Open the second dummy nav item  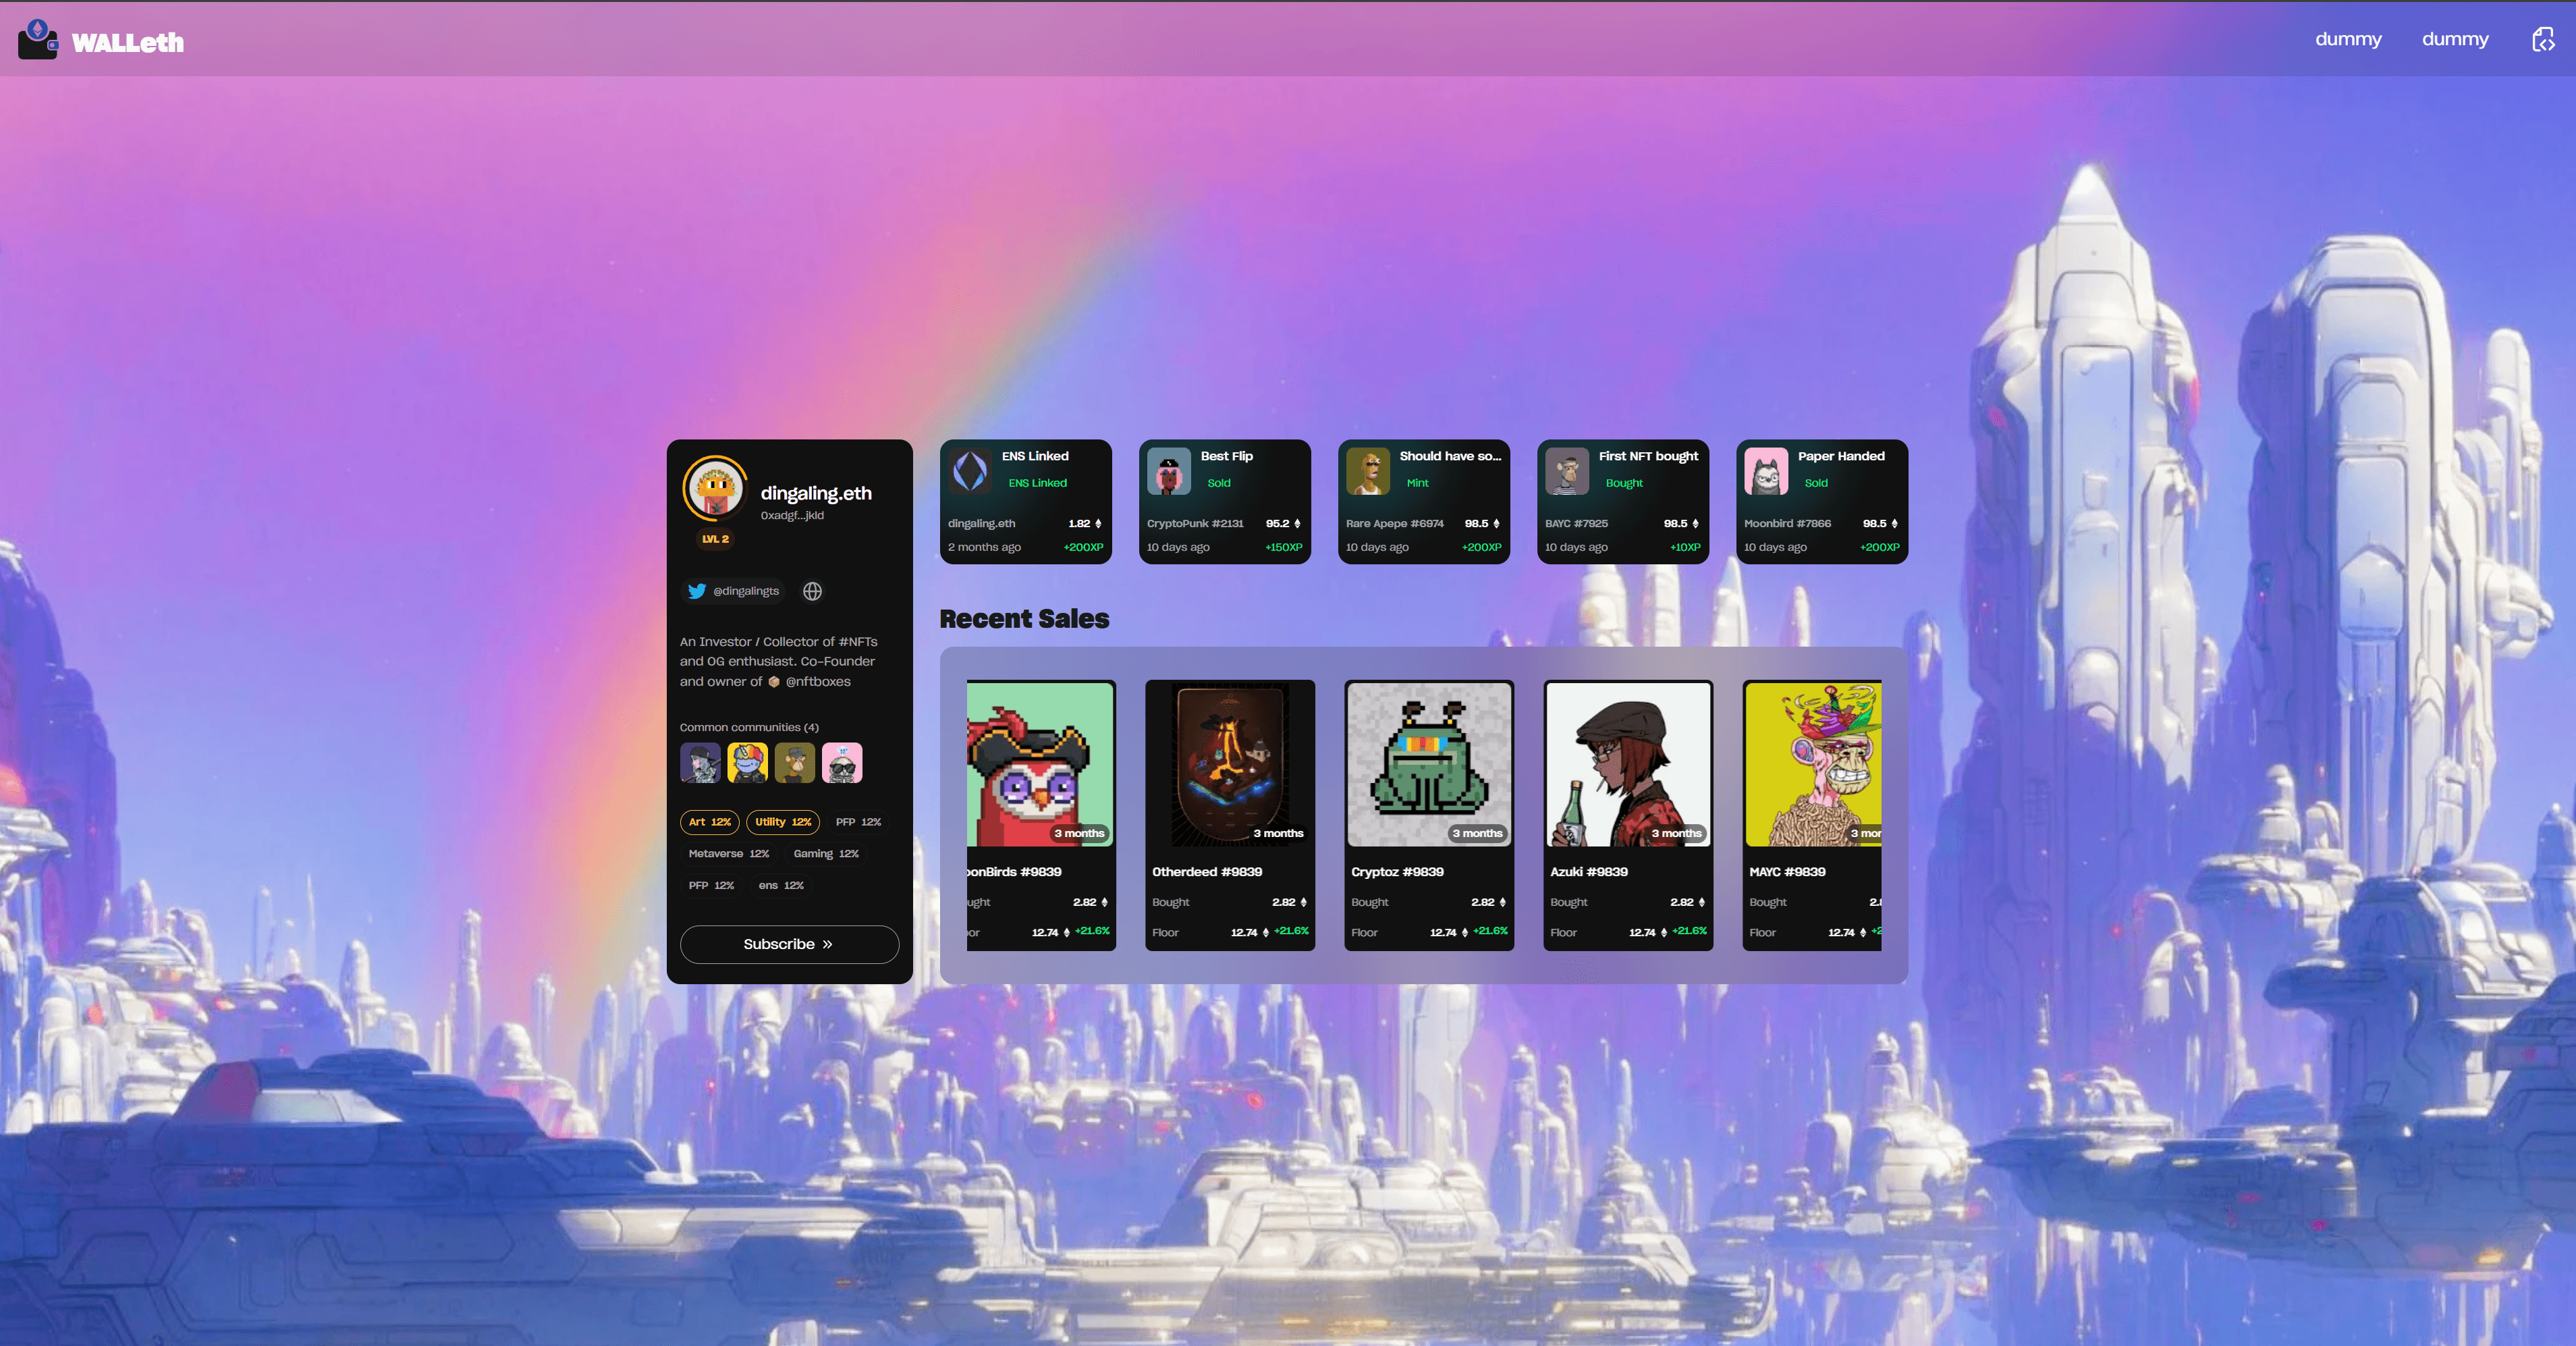click(2454, 39)
